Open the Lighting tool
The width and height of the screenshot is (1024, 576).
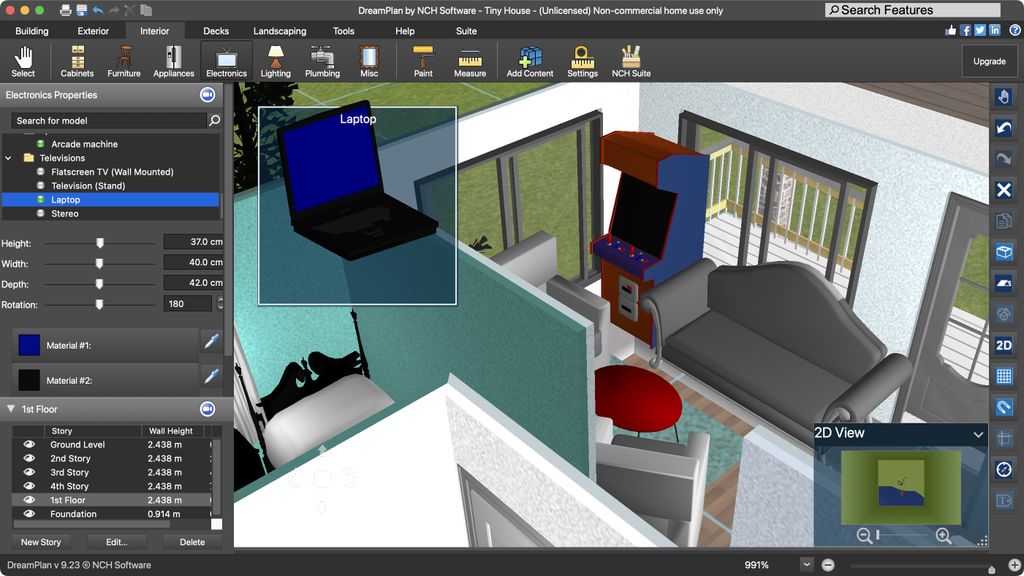[275, 60]
